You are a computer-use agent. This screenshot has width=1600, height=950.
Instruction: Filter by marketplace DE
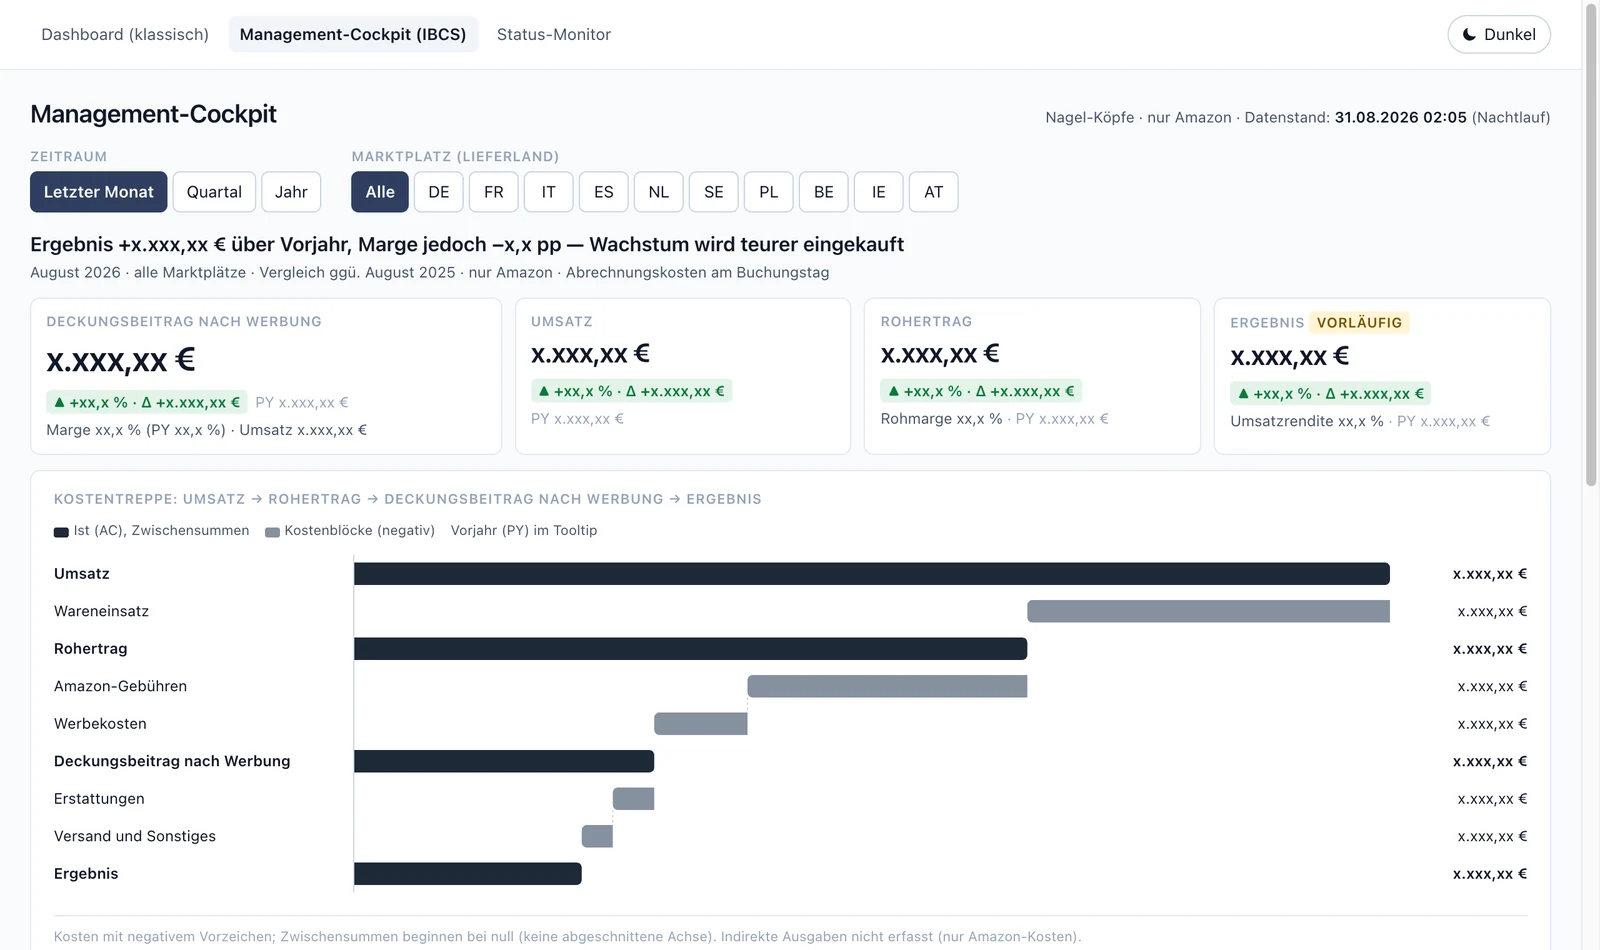tap(439, 192)
